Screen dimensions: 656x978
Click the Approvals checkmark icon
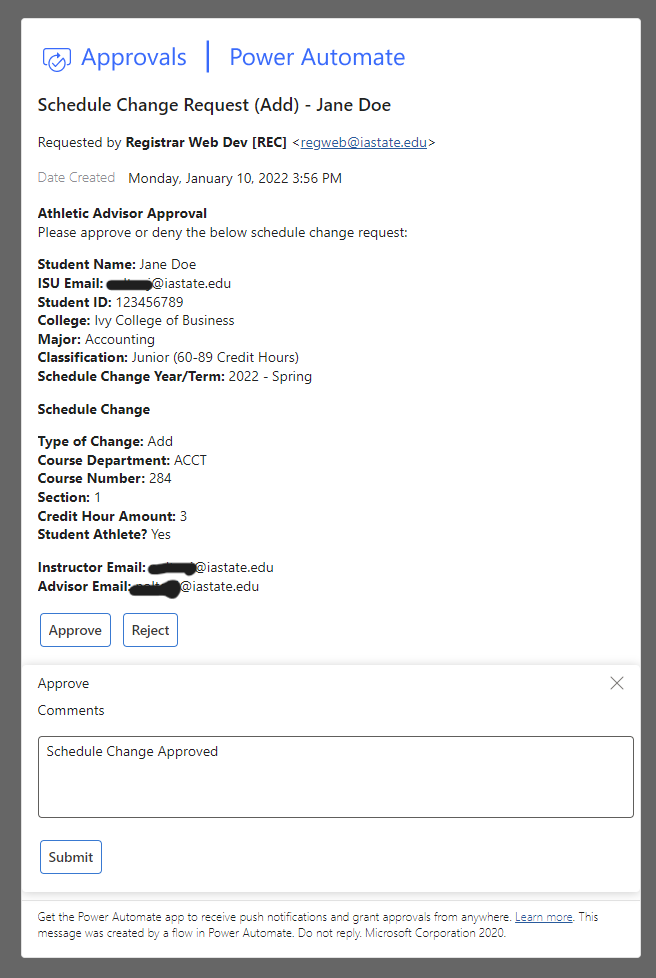57,59
